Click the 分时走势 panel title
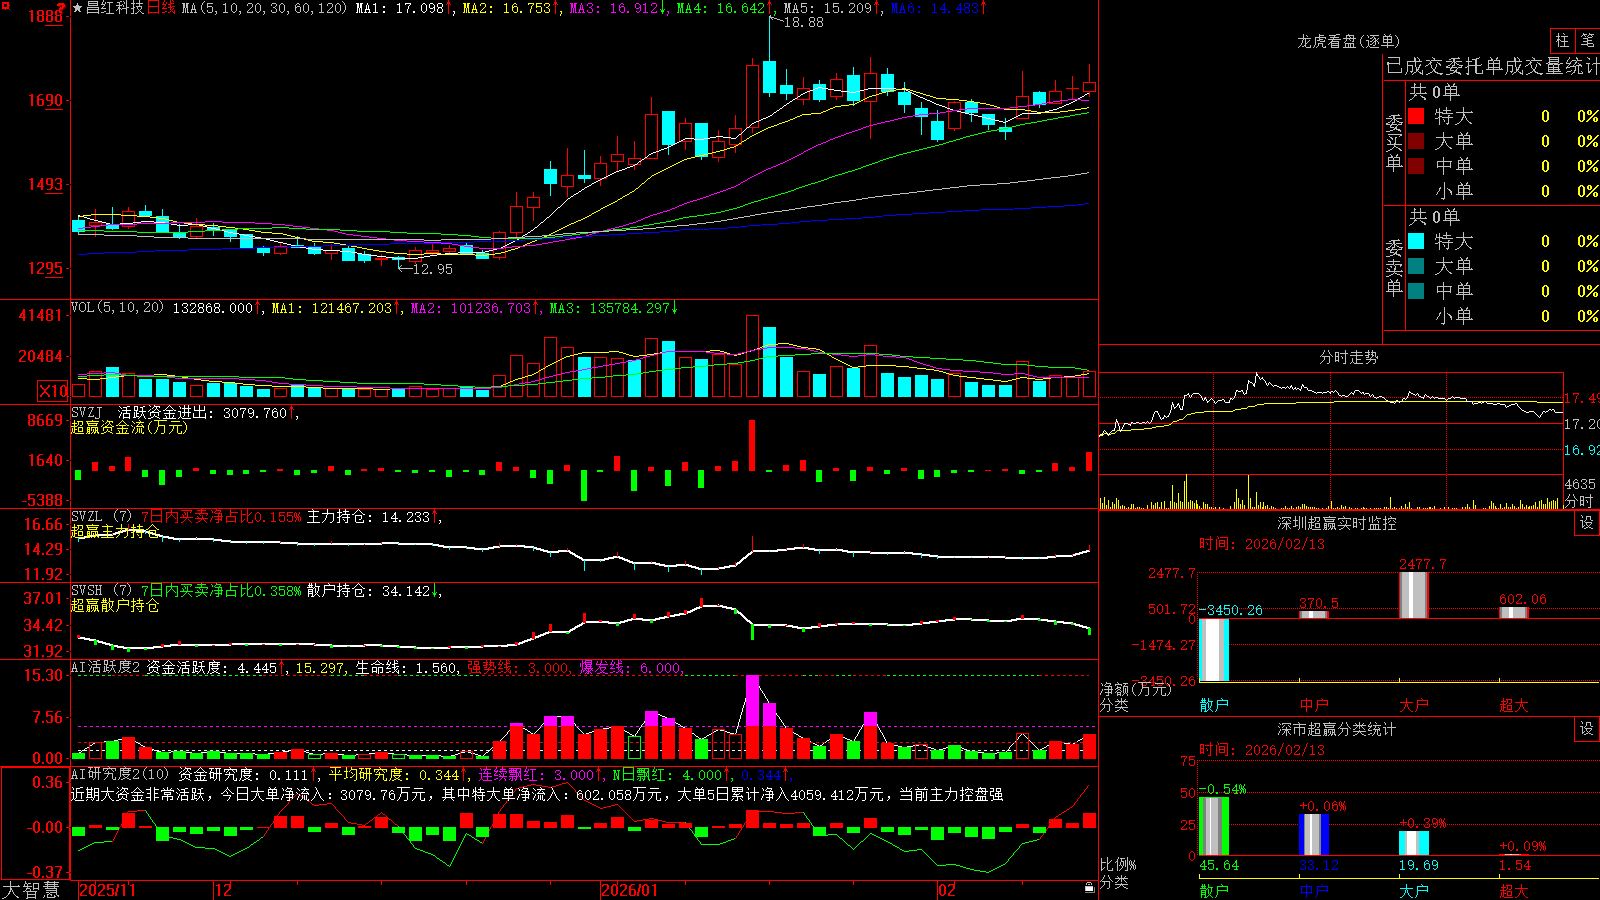 [1349, 357]
